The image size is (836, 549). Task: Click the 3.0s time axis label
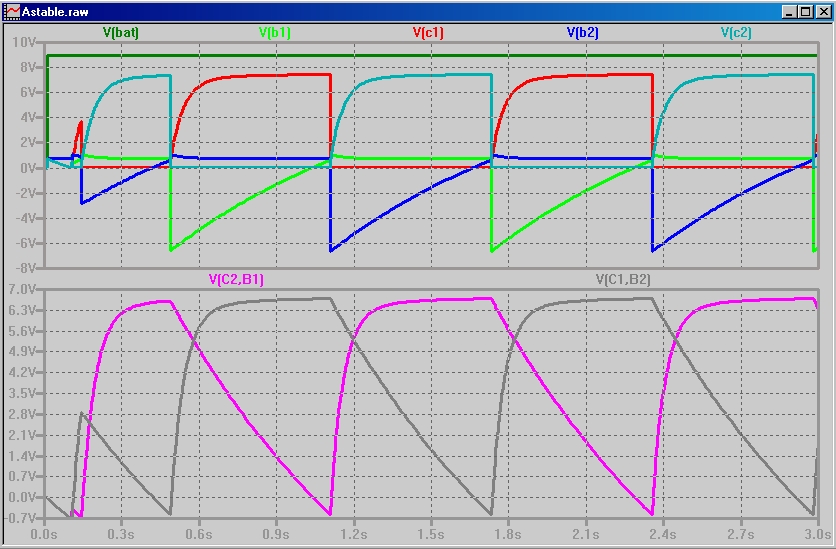pos(817,534)
